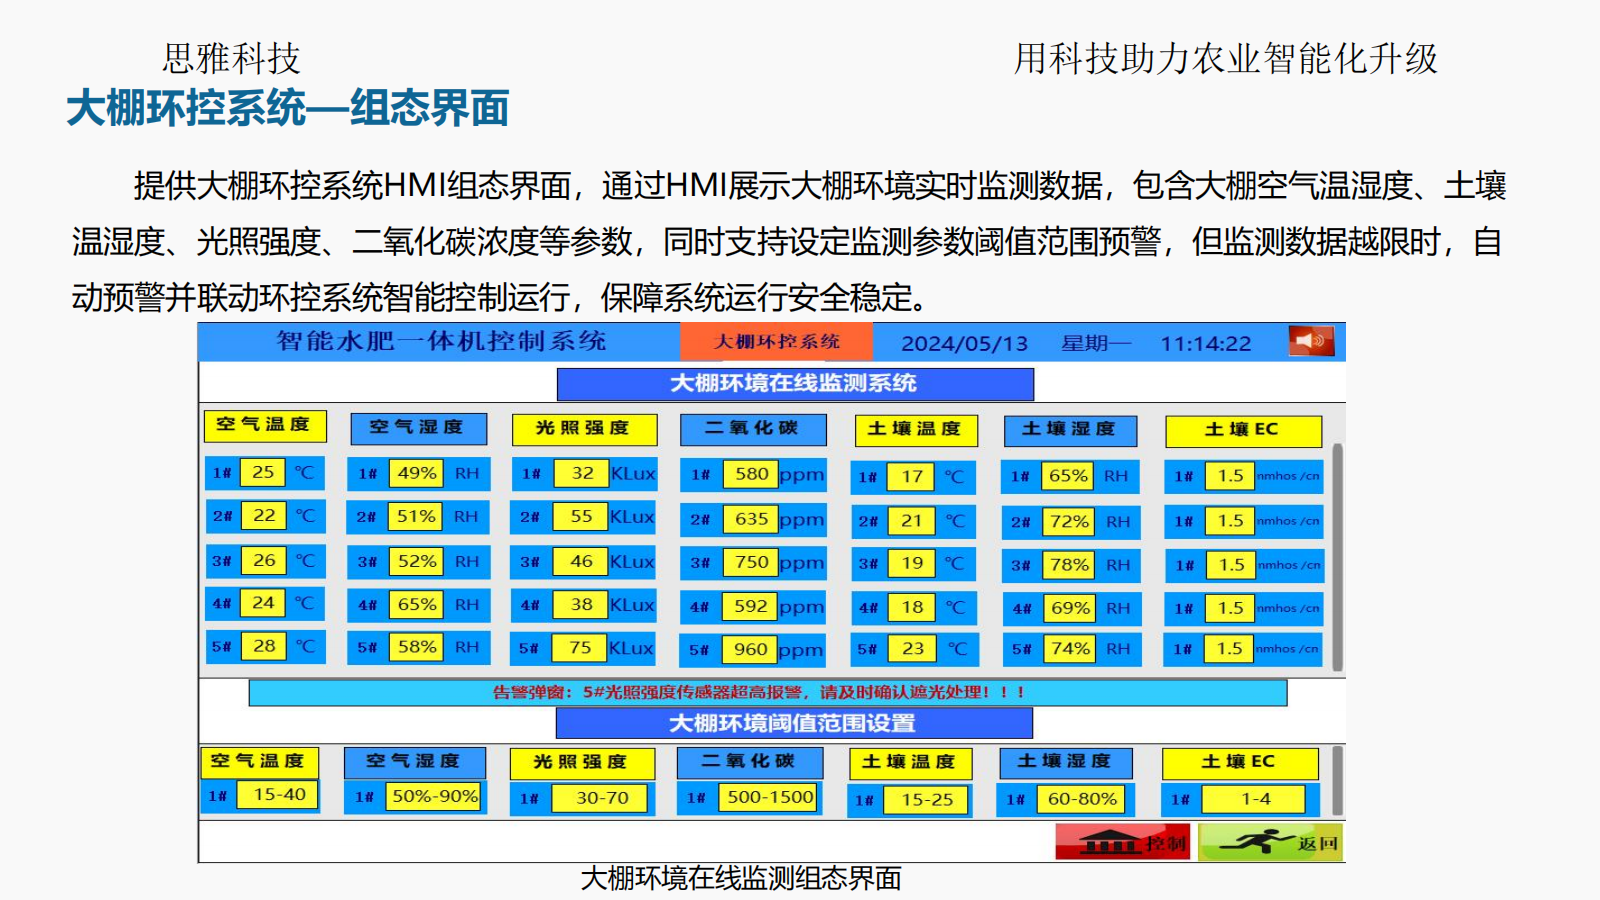Set air temperature threshold field 15-40
The image size is (1600, 900).
coord(279,795)
